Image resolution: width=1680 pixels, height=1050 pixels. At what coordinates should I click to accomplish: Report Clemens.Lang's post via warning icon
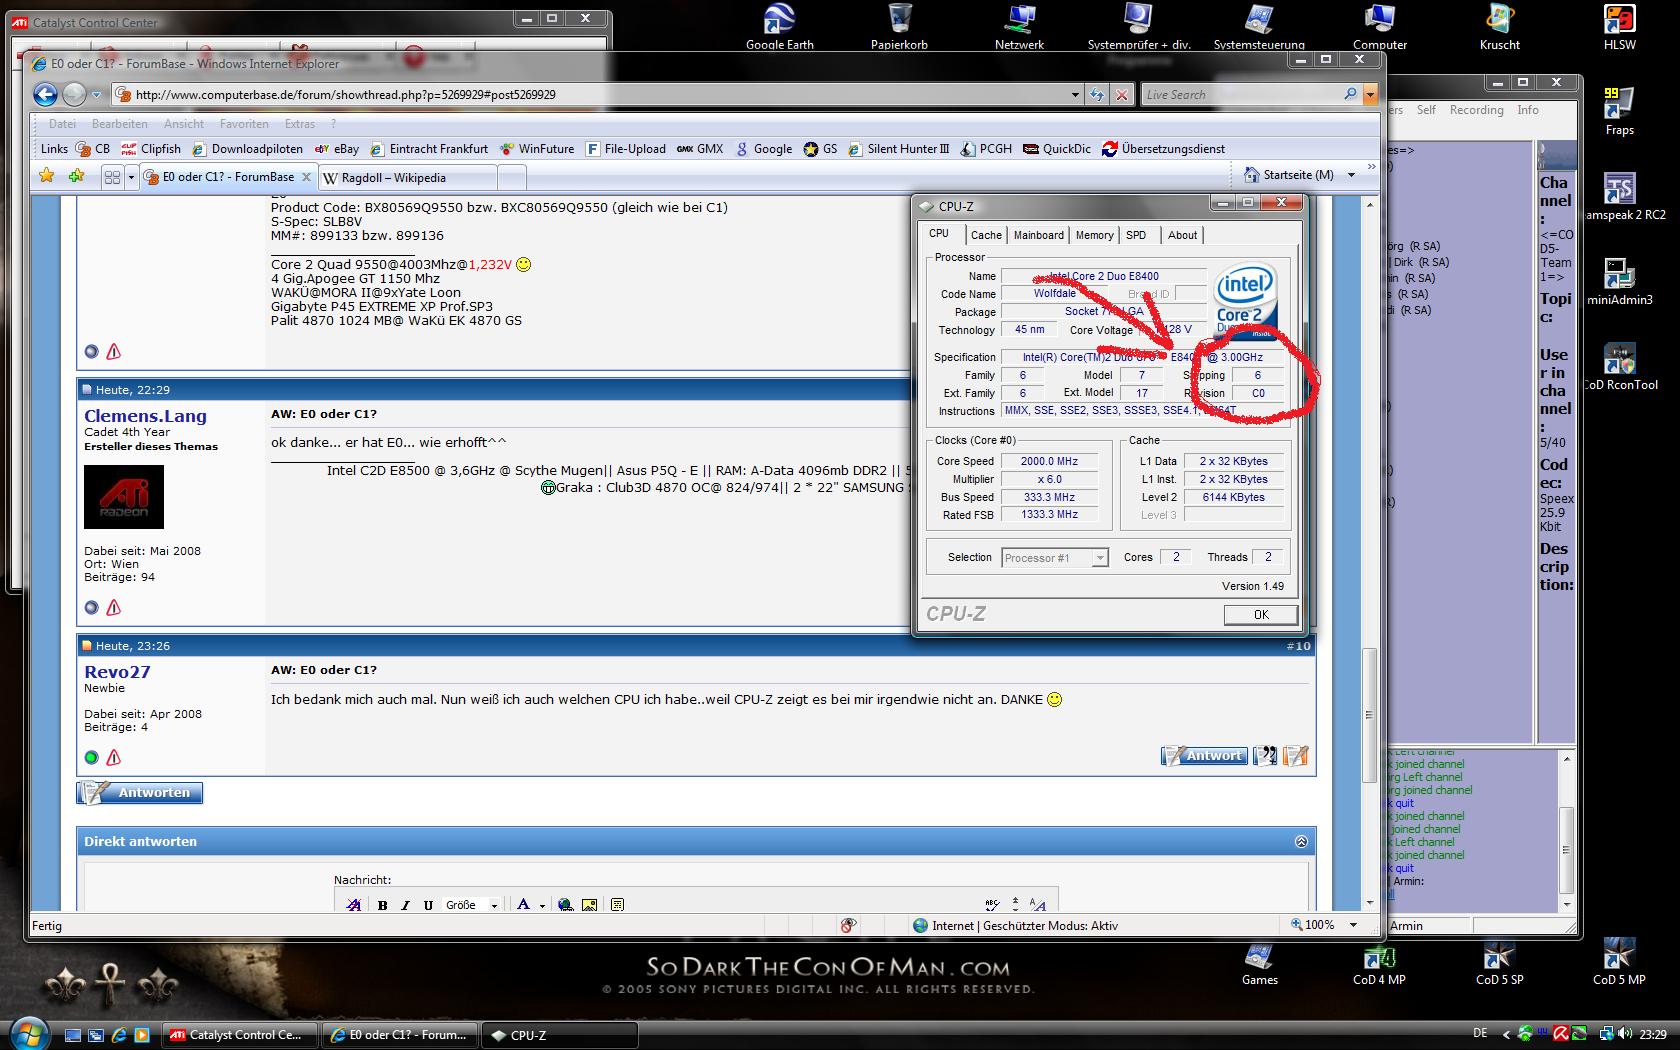[x=113, y=607]
